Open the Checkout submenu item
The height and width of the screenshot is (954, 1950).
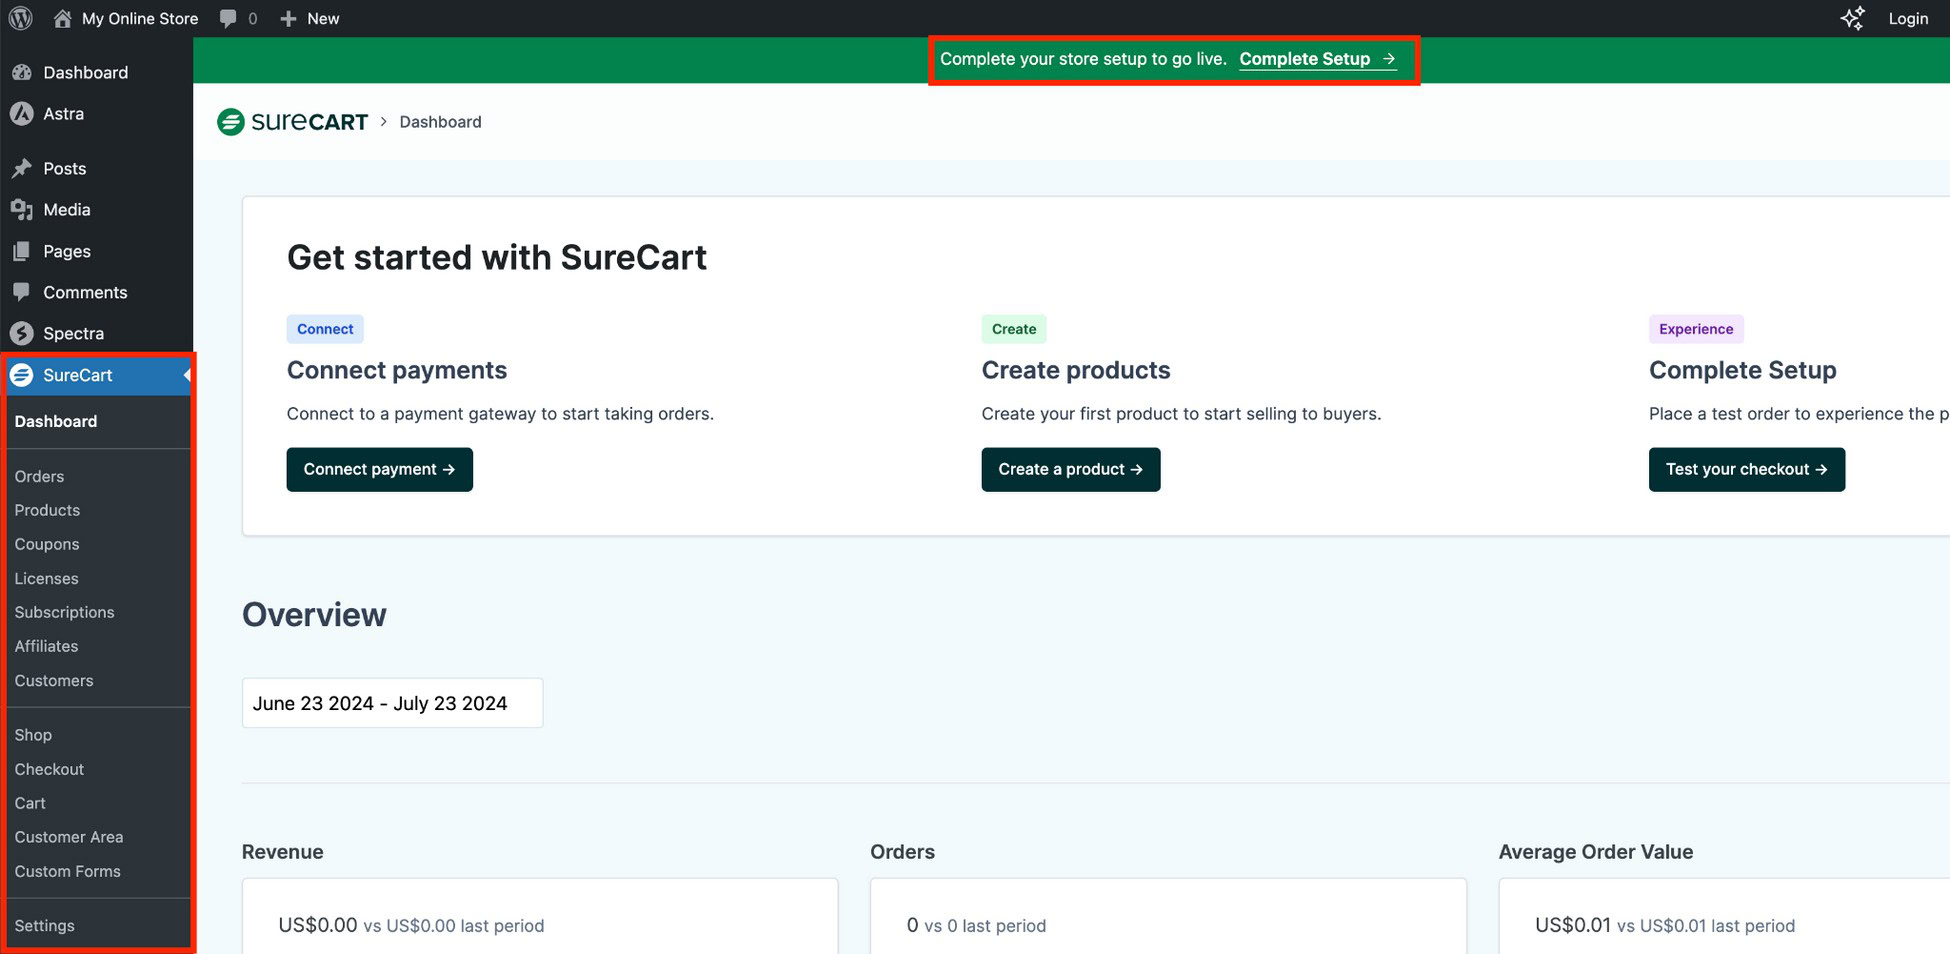[49, 769]
